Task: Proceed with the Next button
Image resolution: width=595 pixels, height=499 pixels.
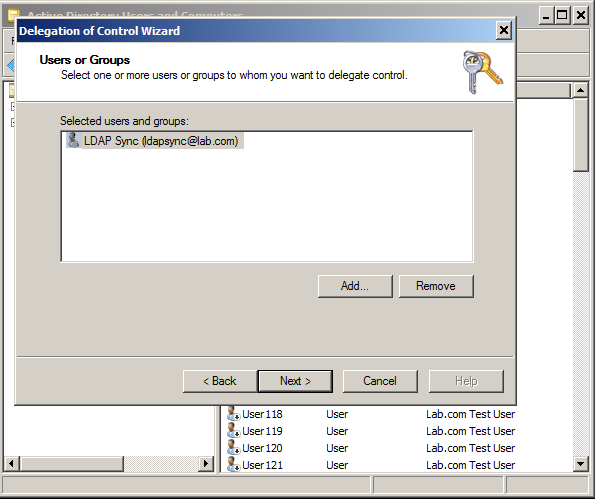Action: [295, 381]
